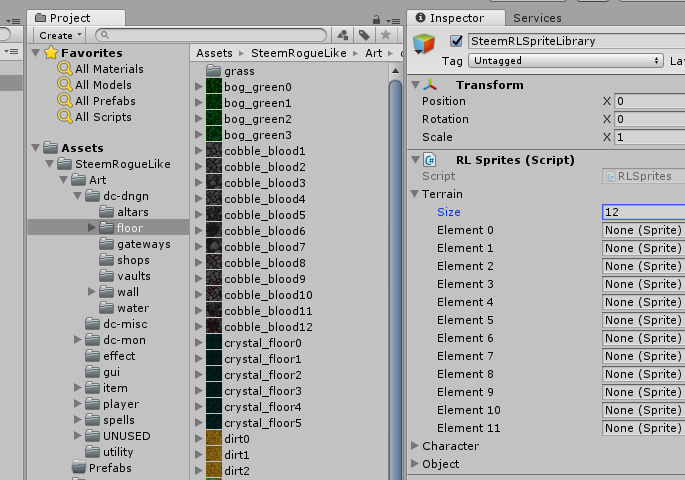This screenshot has height=480, width=685.
Task: Expand the bog_green1 sprite asset
Action: tap(199, 103)
